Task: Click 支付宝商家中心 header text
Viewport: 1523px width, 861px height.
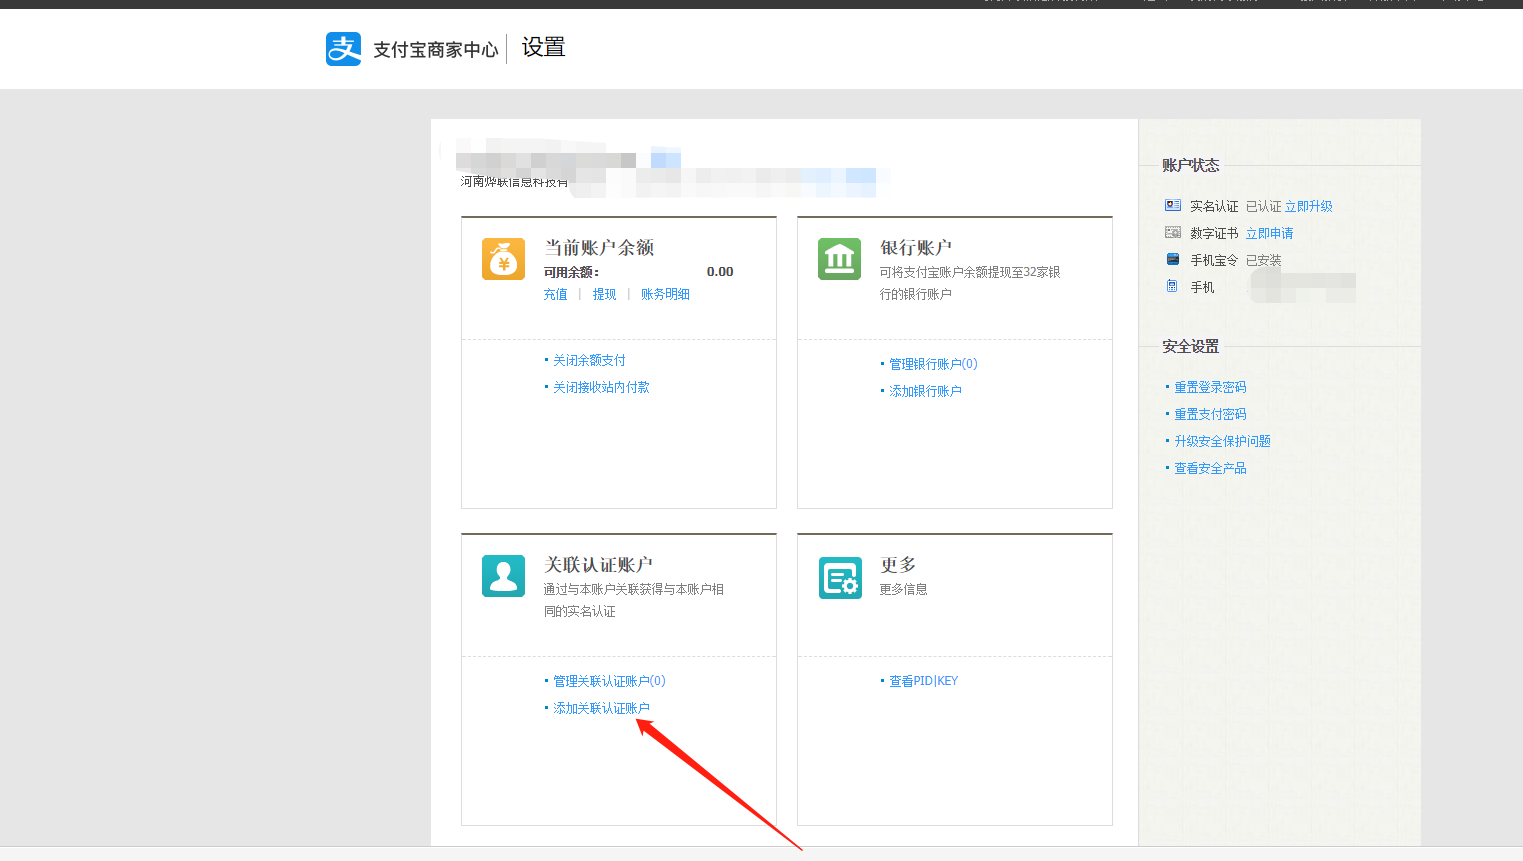Action: (435, 50)
